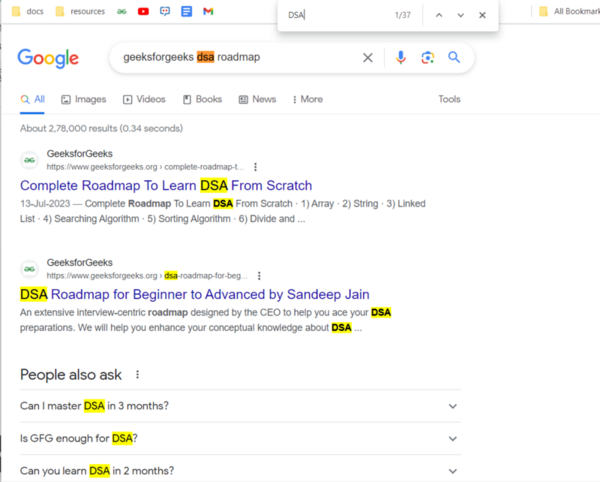Expand 'Can I master DSA in 3 months?'
This screenshot has width=600, height=482.
pyautogui.click(x=240, y=406)
